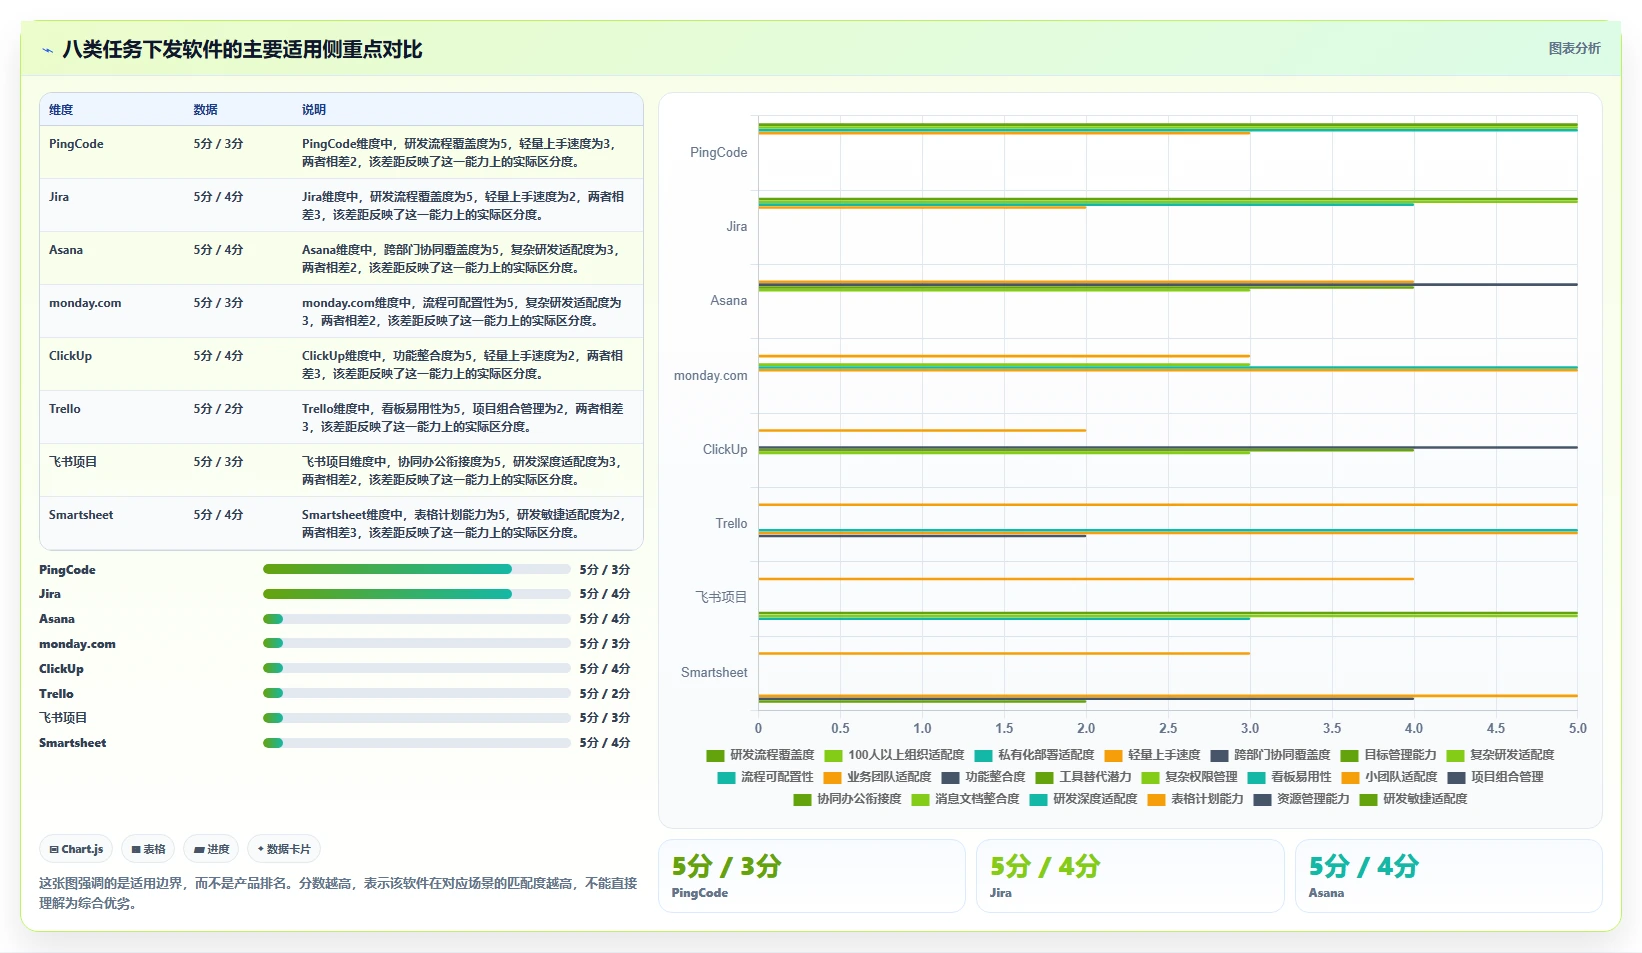Click the Smartsheet label on chart axis
This screenshot has width=1642, height=953.
tap(714, 673)
